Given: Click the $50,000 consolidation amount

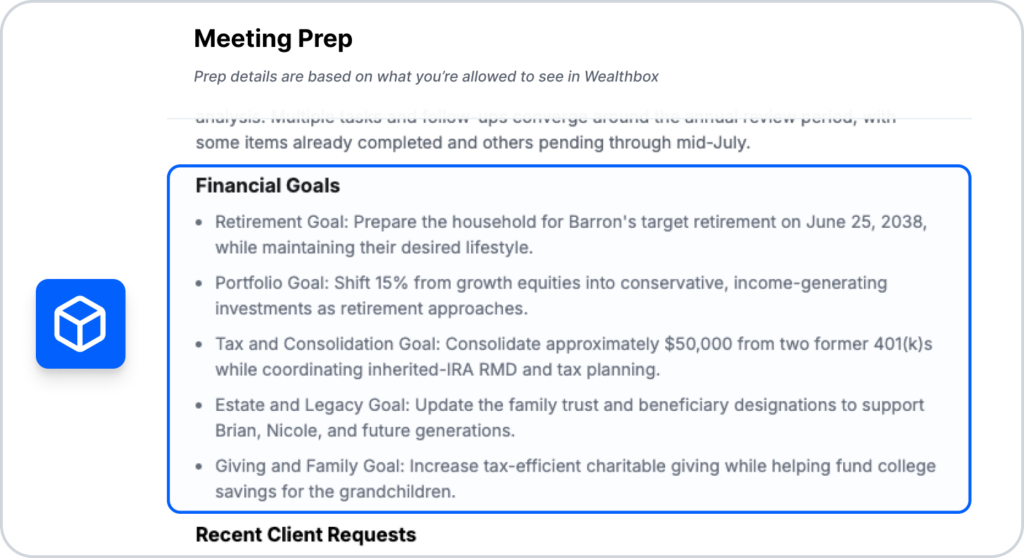Looking at the screenshot, I should click(698, 344).
